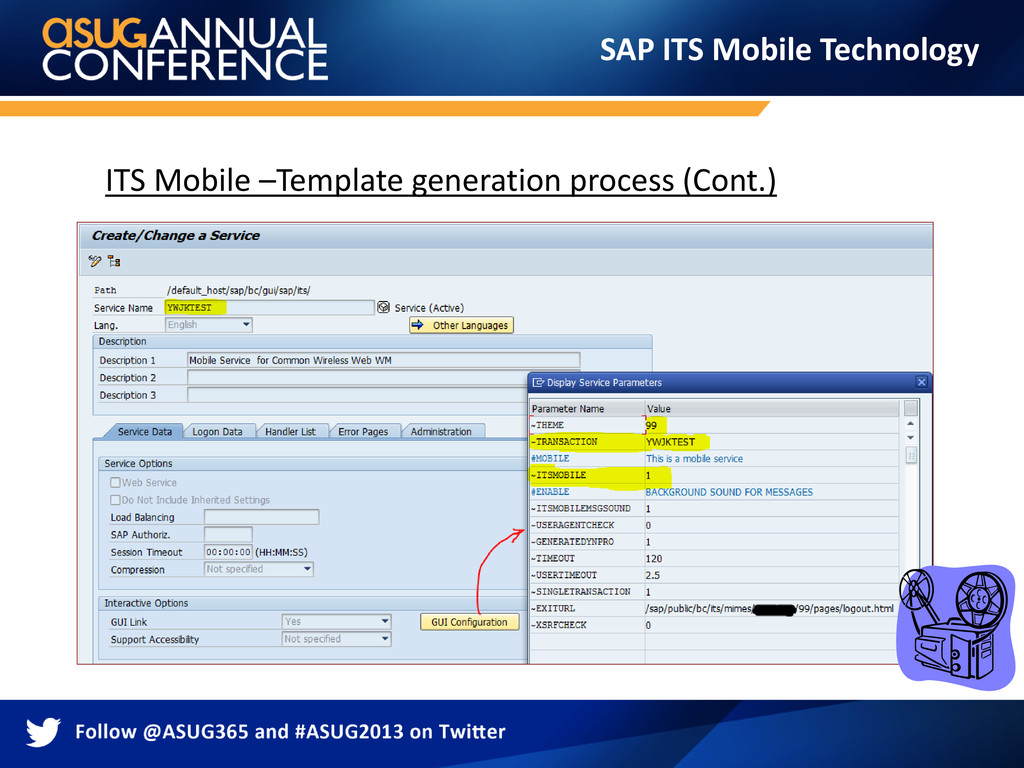Select the ~ITSMOBILE parameter cell
Viewport: 1024px width, 768px height.
[x=586, y=475]
